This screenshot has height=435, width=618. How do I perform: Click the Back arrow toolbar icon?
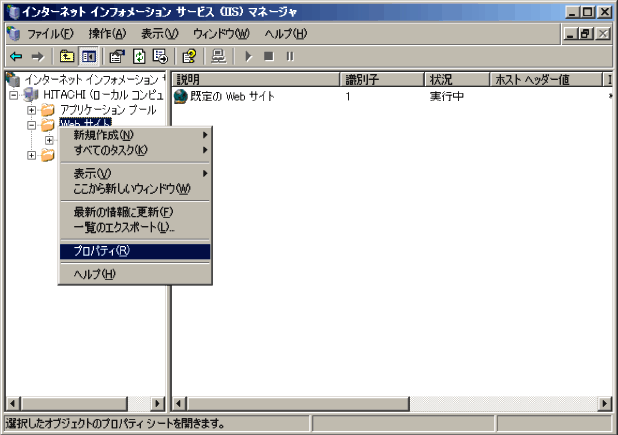coord(16,57)
